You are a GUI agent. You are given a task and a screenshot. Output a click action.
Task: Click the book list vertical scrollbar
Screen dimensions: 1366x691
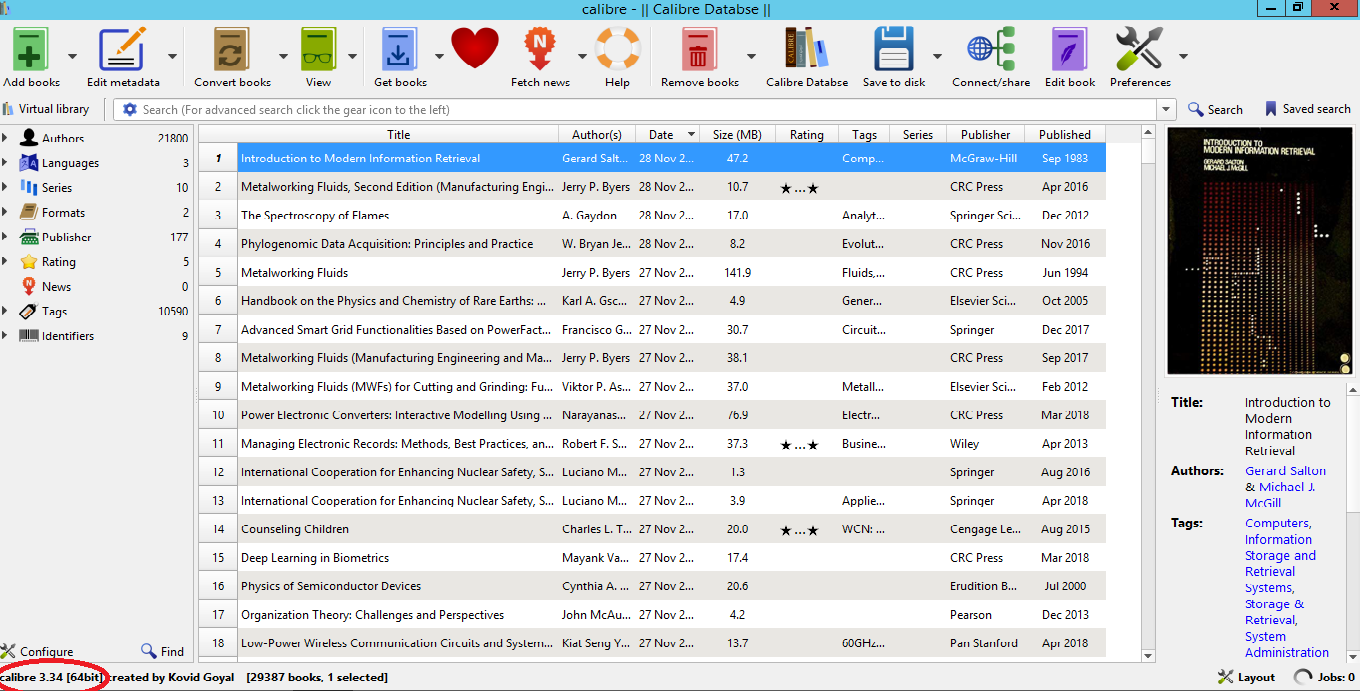coord(1148,392)
